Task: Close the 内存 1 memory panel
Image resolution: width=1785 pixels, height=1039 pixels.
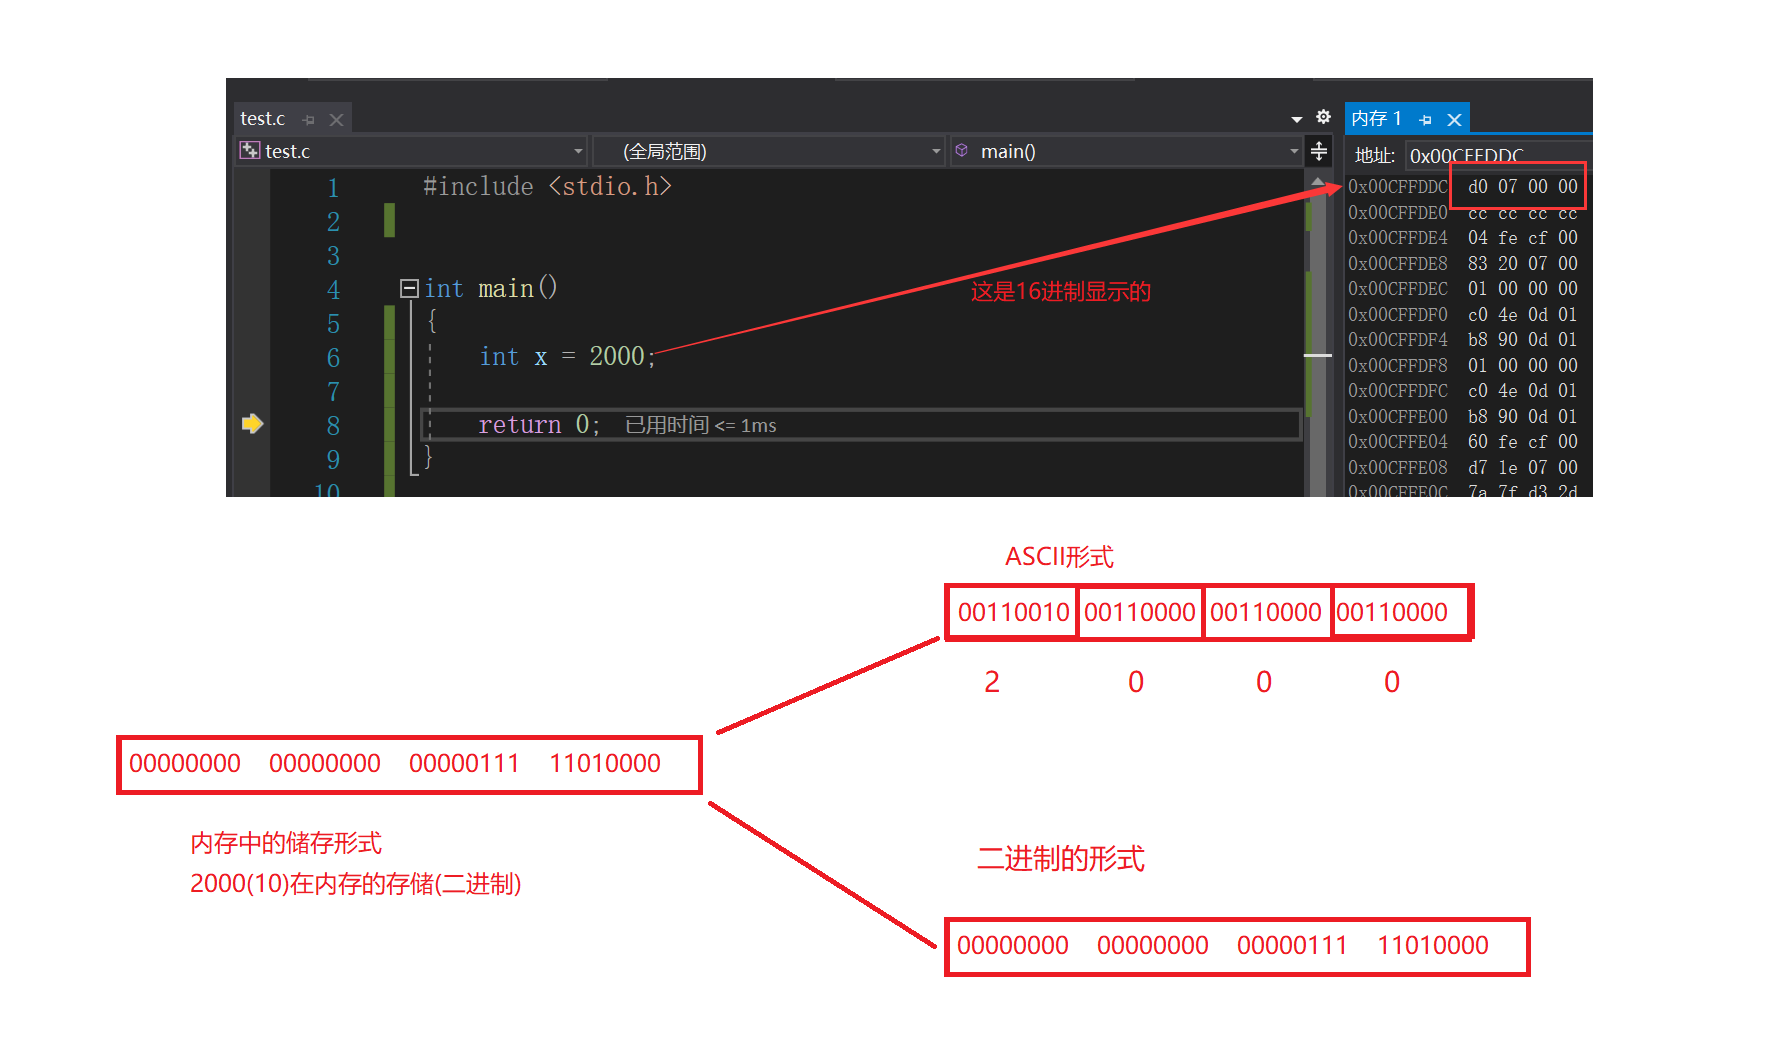Action: pyautogui.click(x=1455, y=120)
